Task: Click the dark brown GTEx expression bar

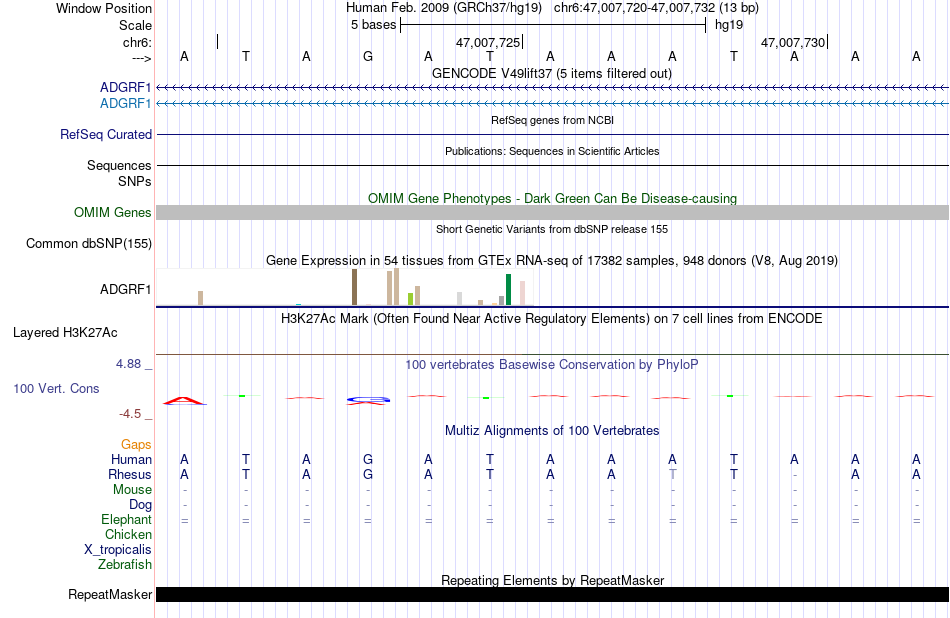Action: pos(354,287)
